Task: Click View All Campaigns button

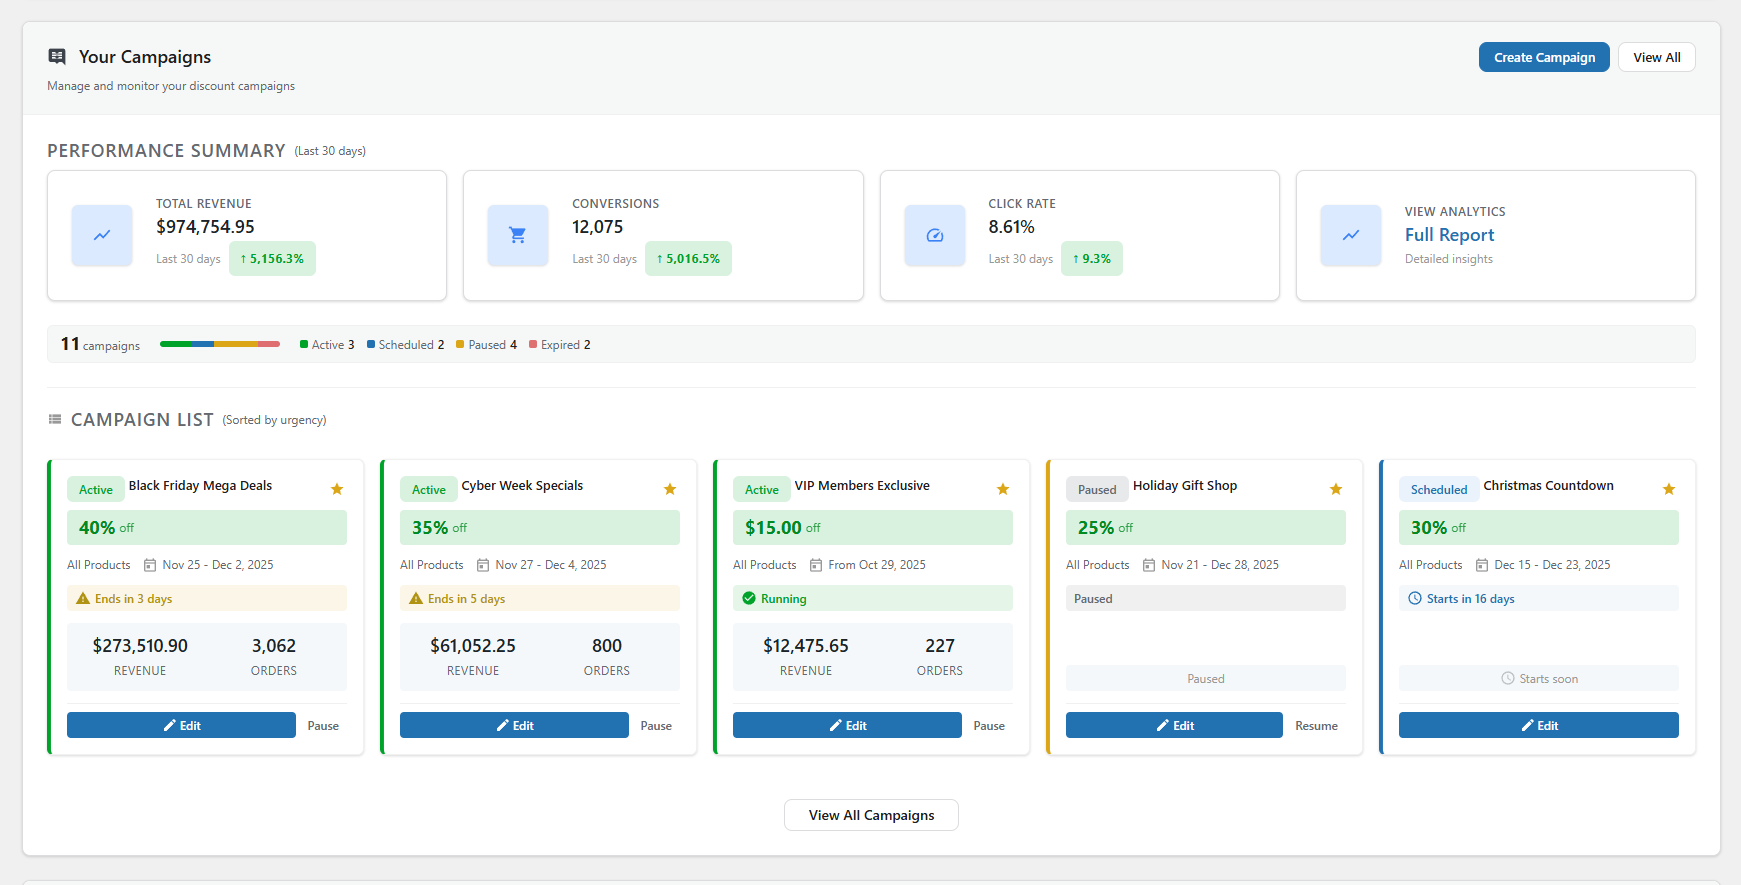Action: click(x=871, y=815)
